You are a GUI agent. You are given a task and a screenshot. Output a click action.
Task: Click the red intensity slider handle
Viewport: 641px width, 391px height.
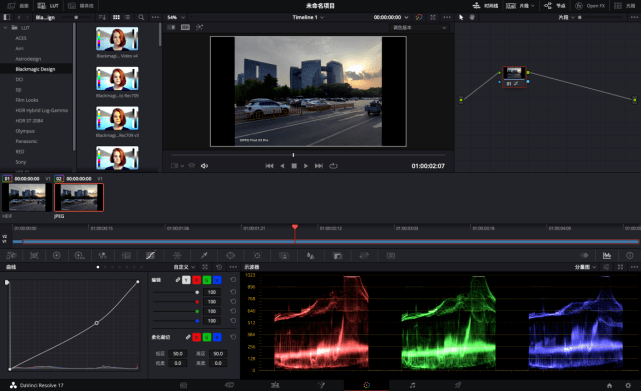197,302
